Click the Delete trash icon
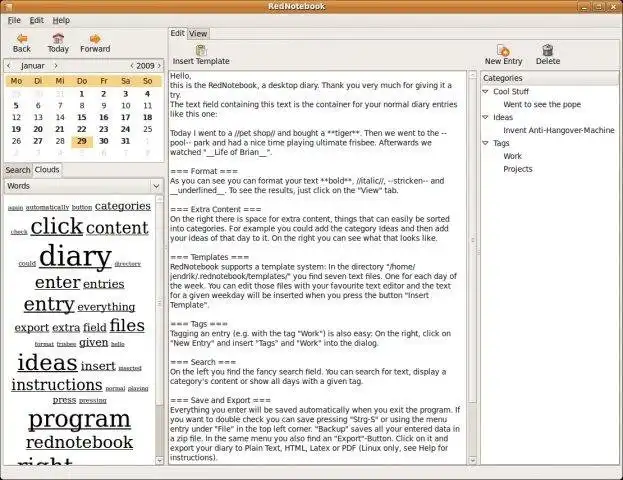Viewport: 623px width, 480px height. point(548,50)
